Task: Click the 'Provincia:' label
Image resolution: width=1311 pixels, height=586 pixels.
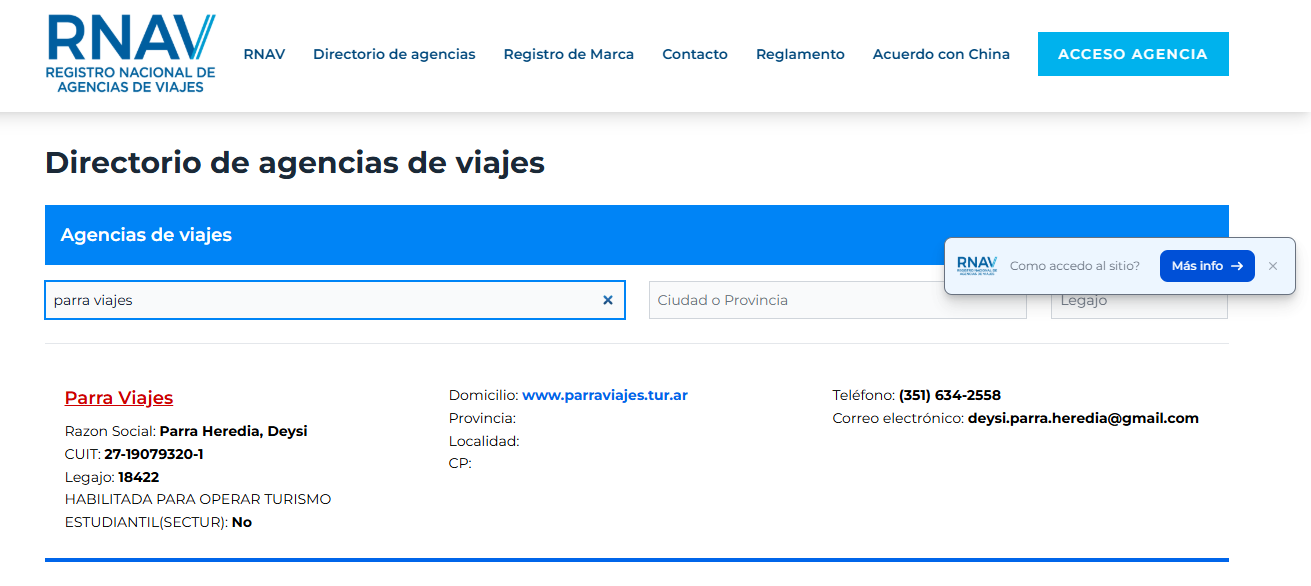Action: point(482,418)
